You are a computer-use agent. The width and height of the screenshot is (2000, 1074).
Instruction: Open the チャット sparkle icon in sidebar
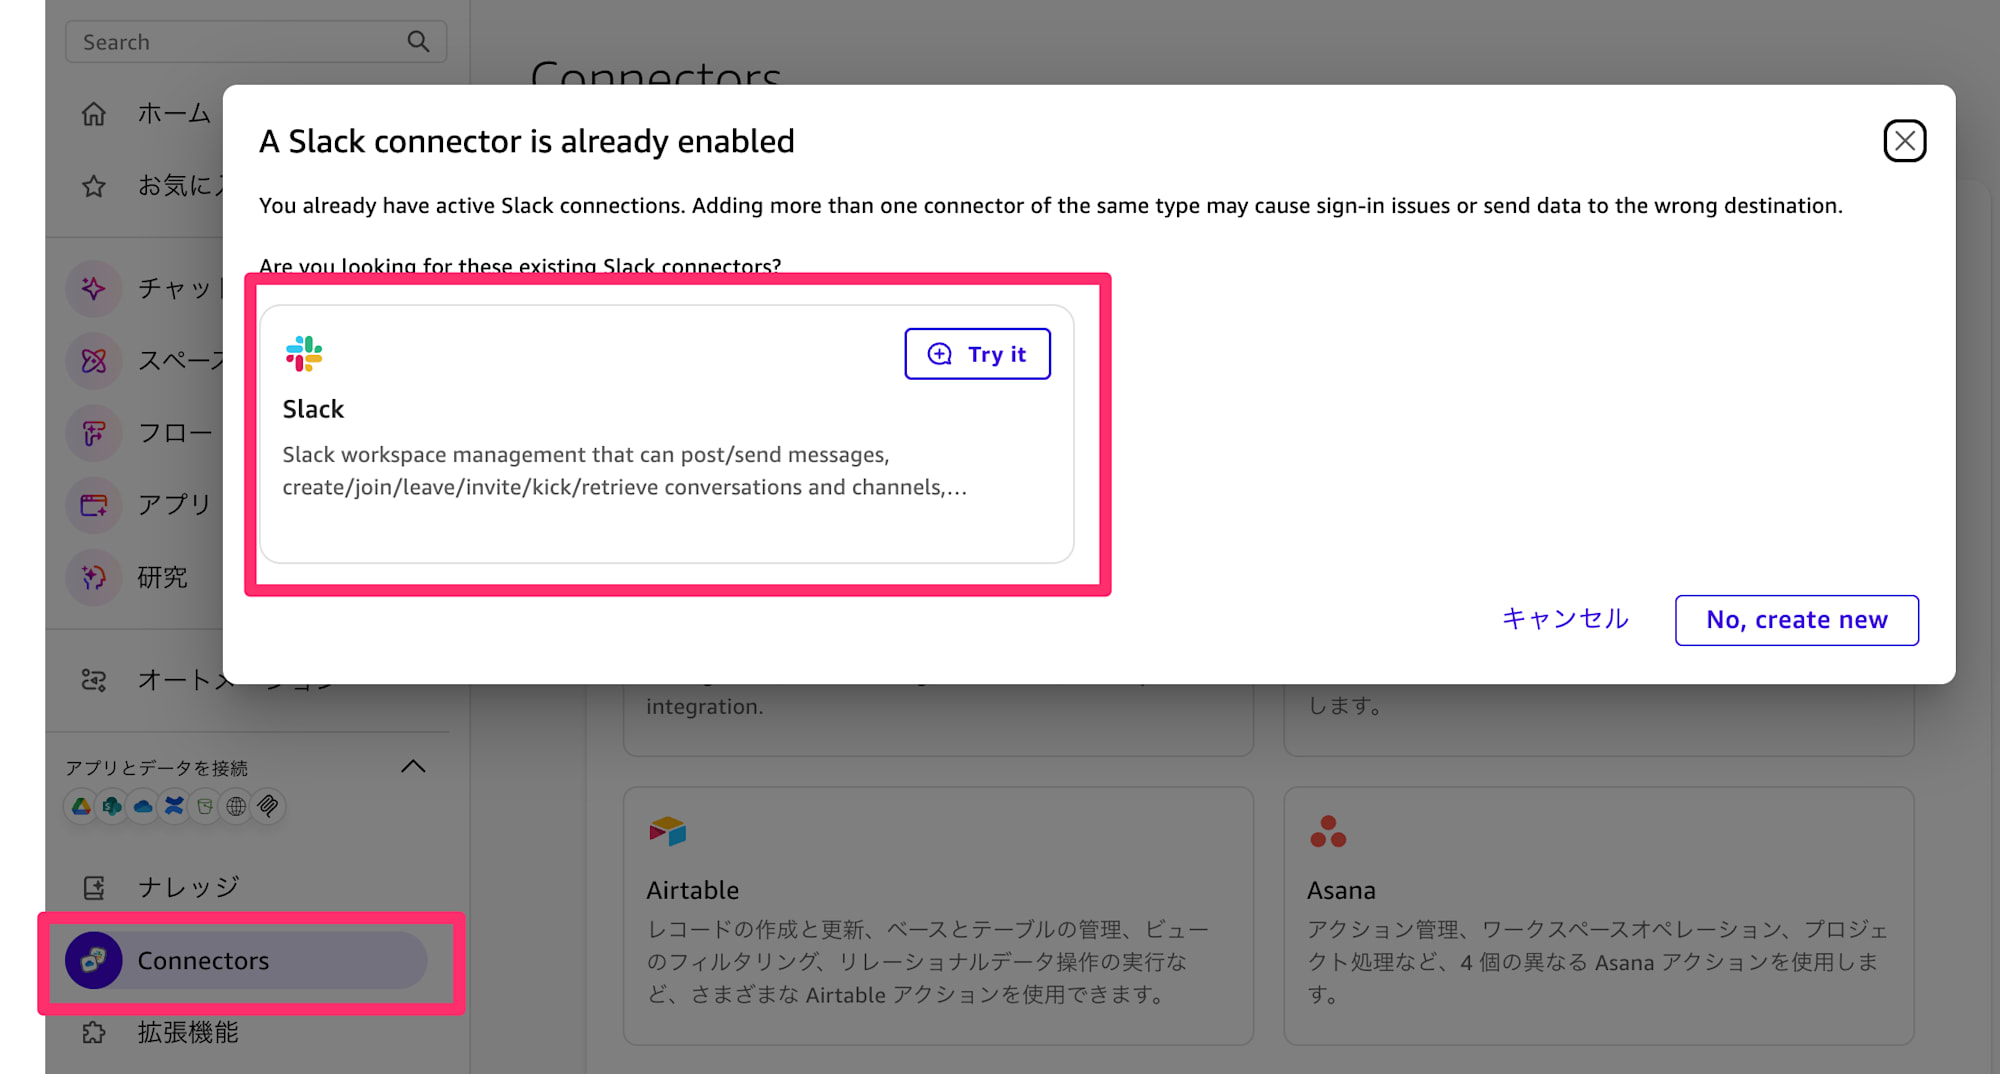94,289
